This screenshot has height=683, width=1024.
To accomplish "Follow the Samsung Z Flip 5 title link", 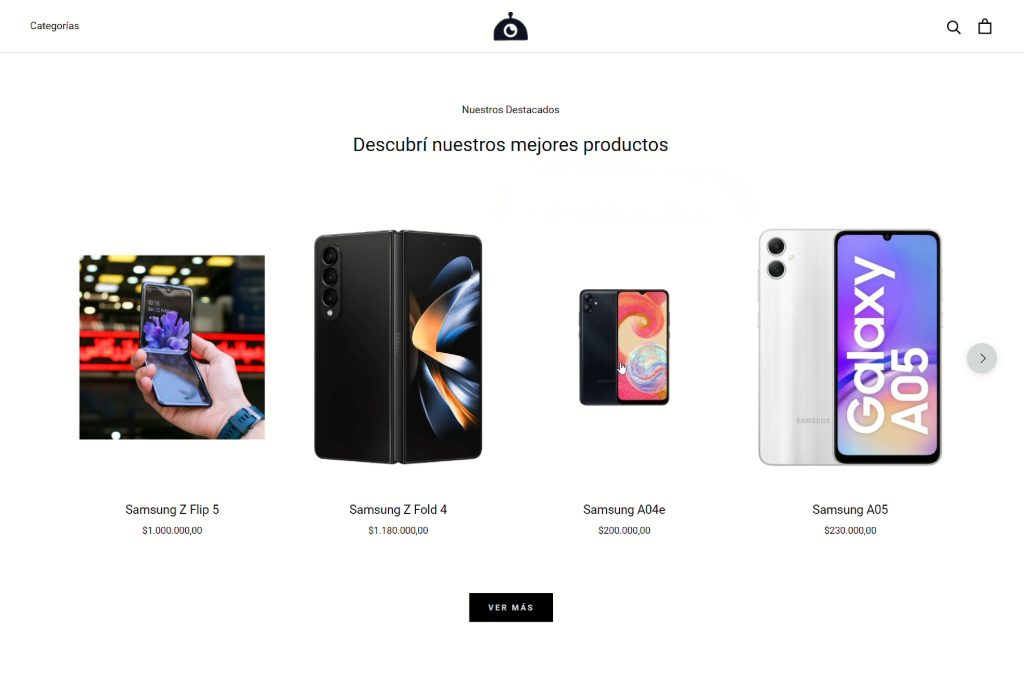I will (x=172, y=509).
